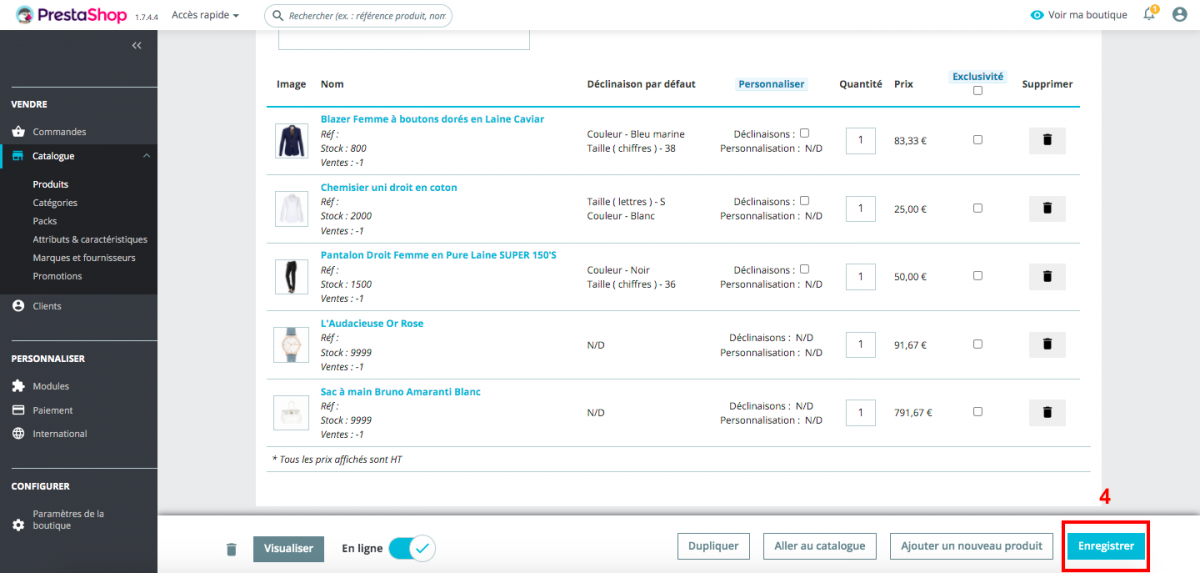Click the quantity field for Sac à main Bruno

click(x=860, y=412)
